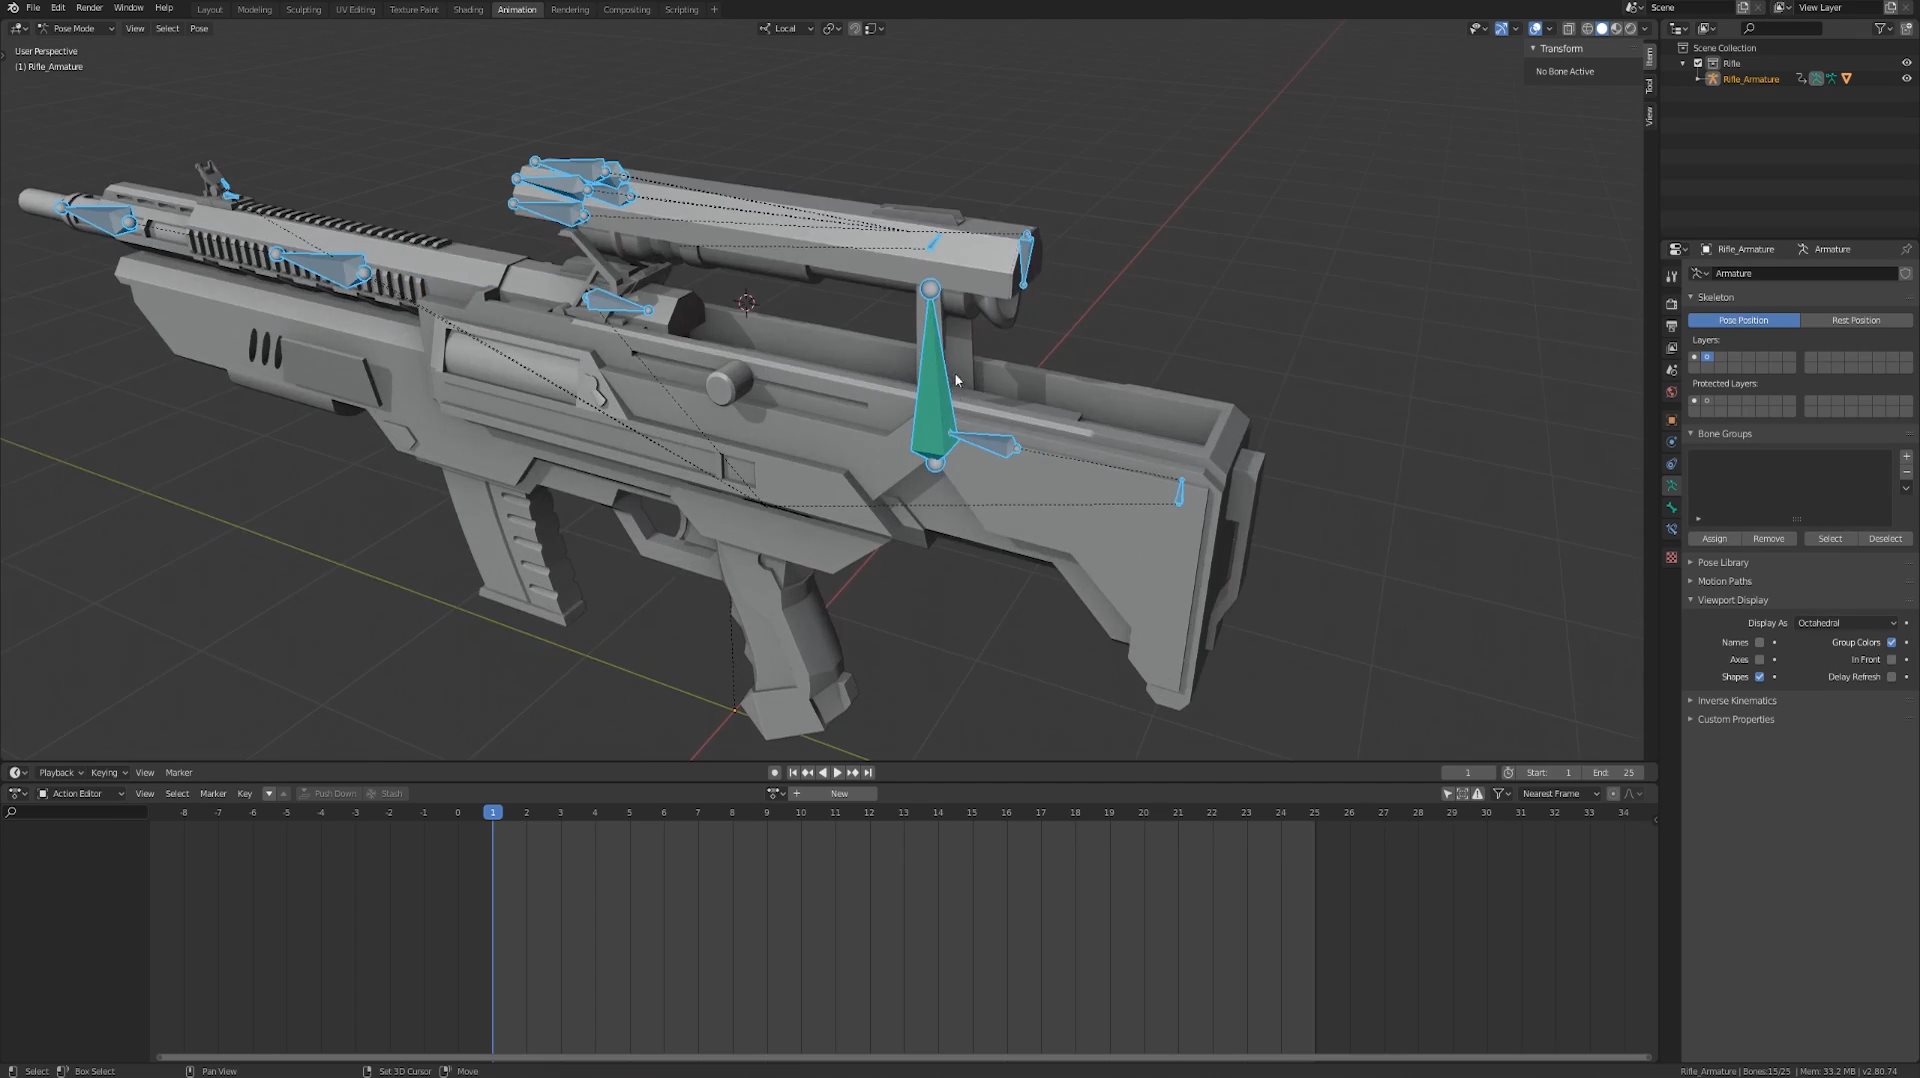The height and width of the screenshot is (1078, 1920).
Task: Open the Bone properties tab
Action: coord(1671,508)
